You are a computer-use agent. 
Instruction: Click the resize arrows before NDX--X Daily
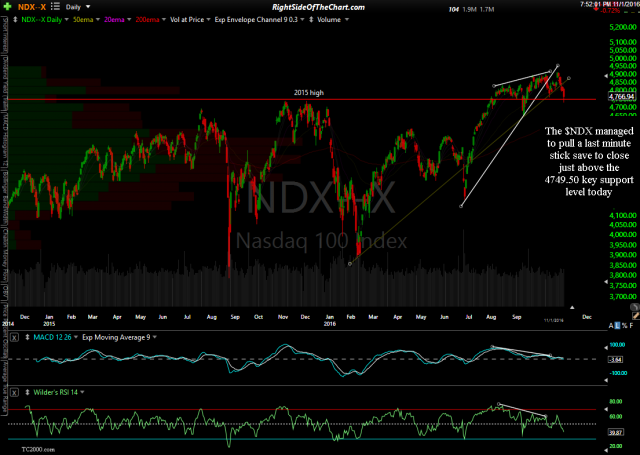15,19
